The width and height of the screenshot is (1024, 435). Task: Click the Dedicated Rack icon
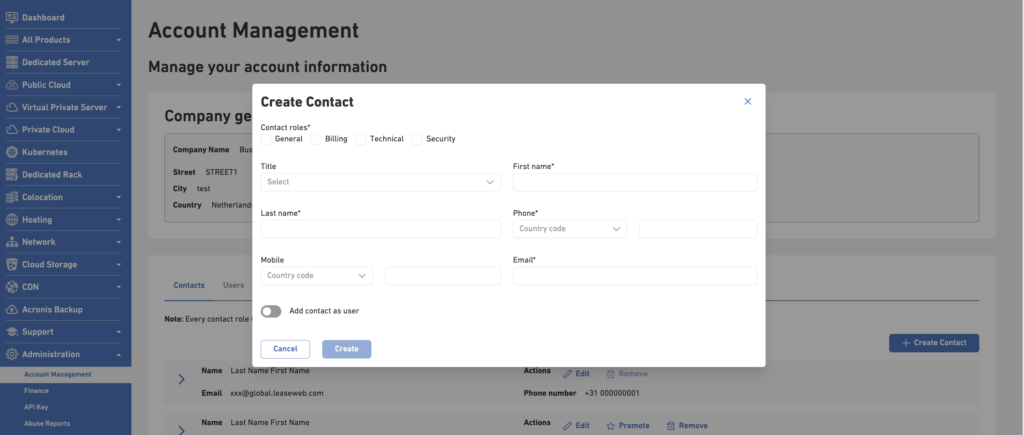coord(11,174)
